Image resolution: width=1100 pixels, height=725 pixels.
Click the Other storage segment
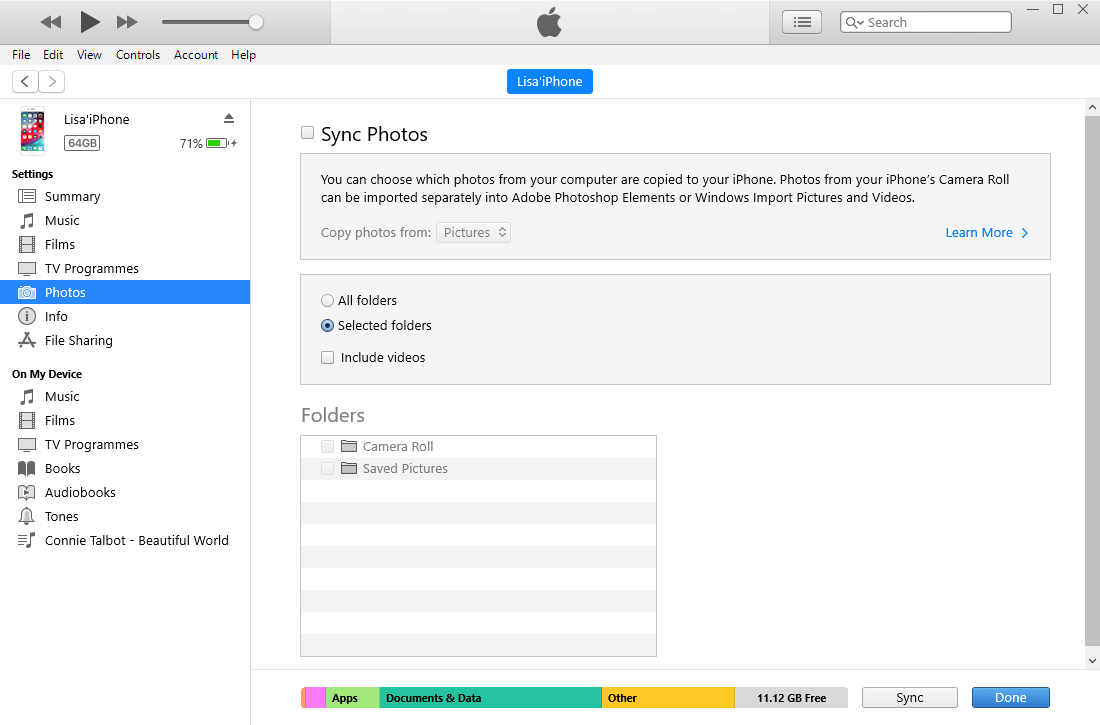point(668,698)
